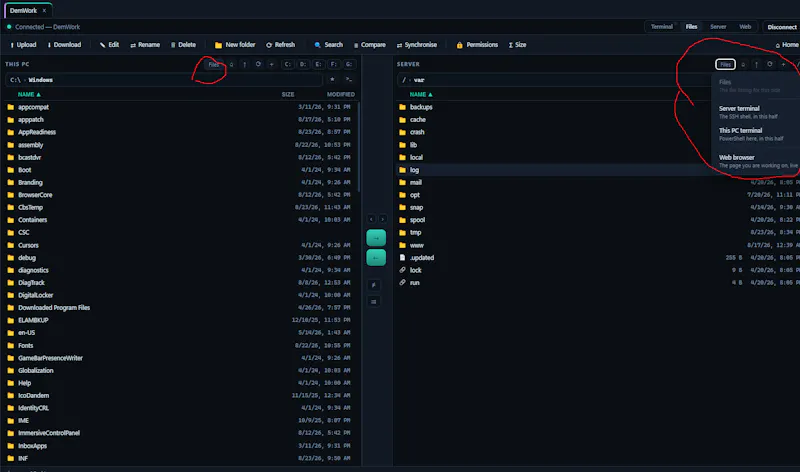Switch to the Terminal view tab

coord(662,27)
